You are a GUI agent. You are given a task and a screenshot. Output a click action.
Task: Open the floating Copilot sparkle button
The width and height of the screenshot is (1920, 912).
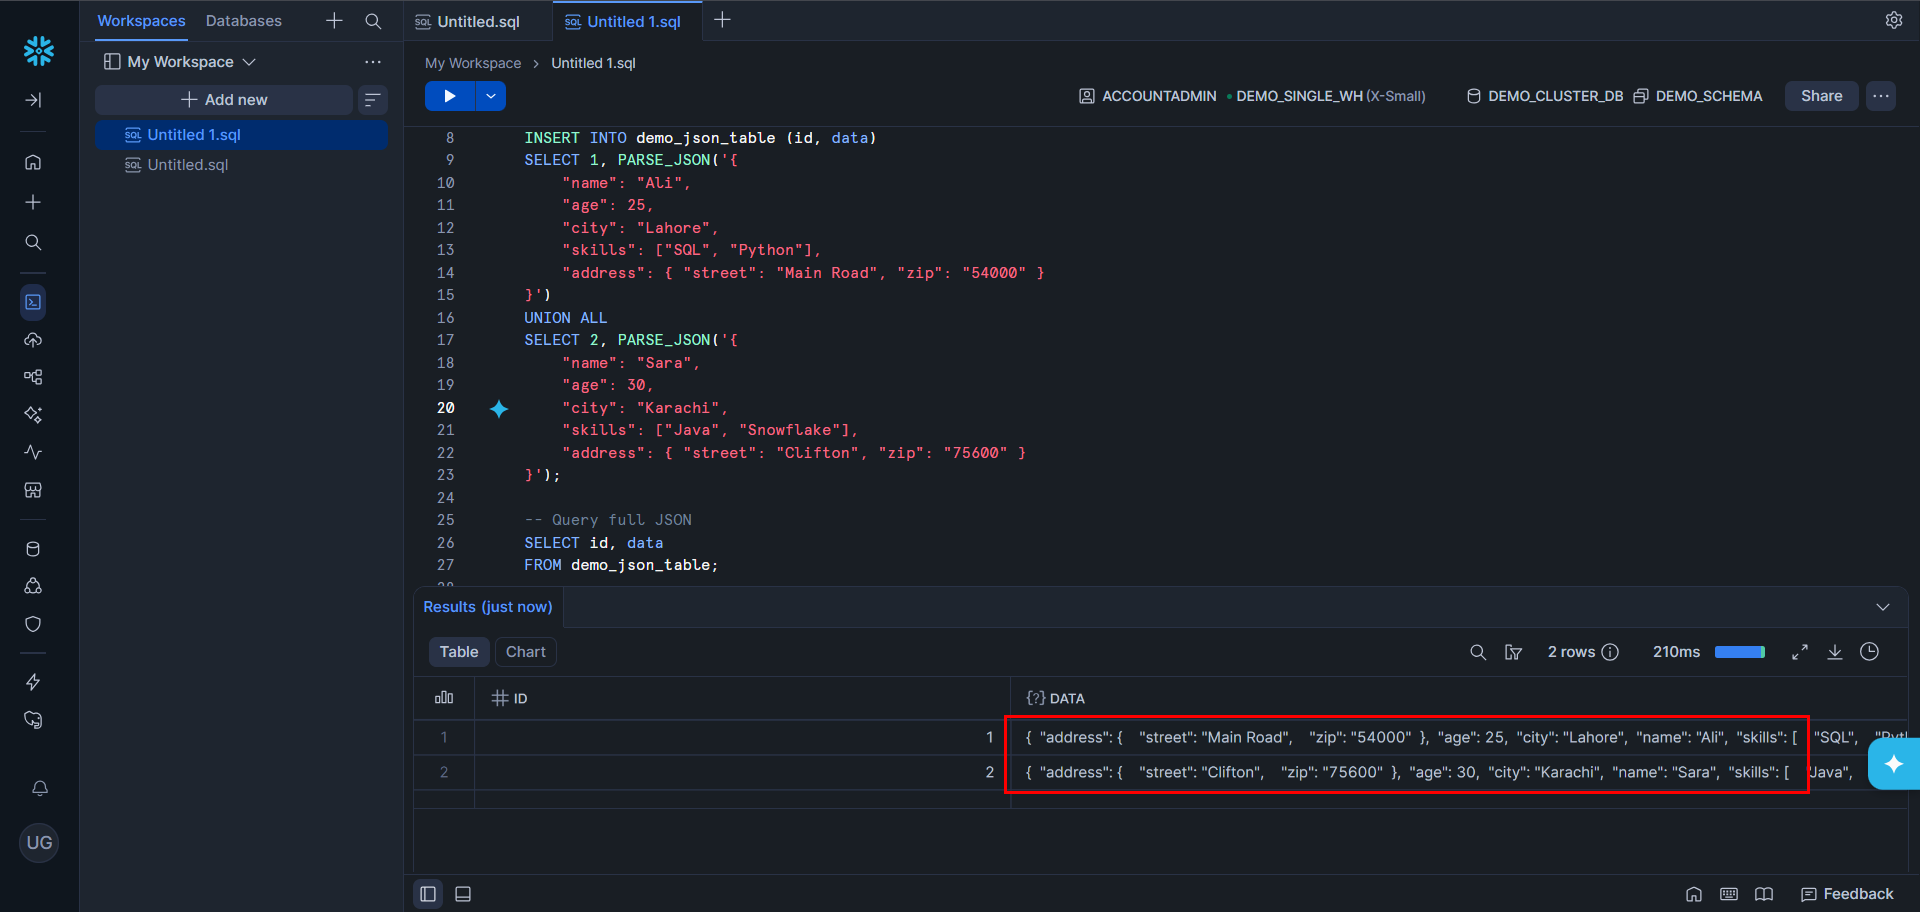[1894, 764]
